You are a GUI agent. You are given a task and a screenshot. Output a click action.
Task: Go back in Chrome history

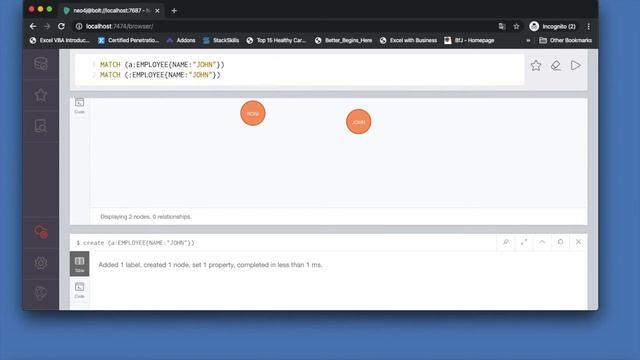tap(33, 26)
